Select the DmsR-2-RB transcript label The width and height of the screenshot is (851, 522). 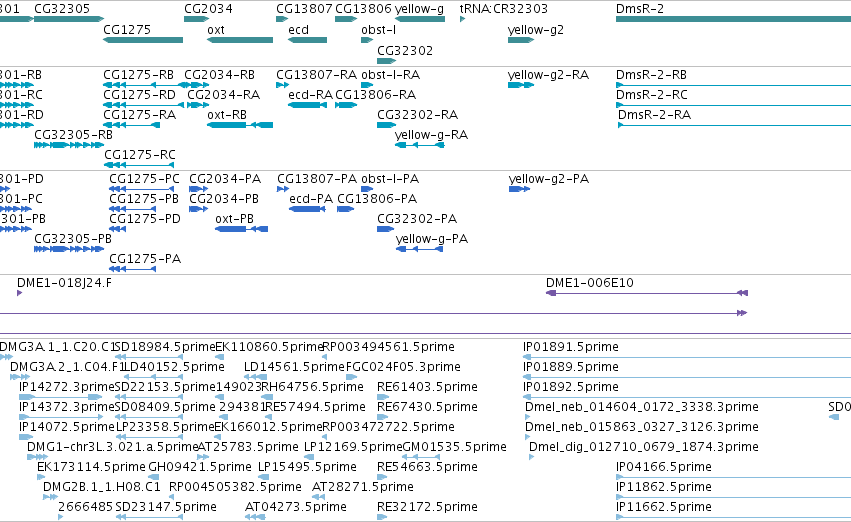tap(651, 74)
